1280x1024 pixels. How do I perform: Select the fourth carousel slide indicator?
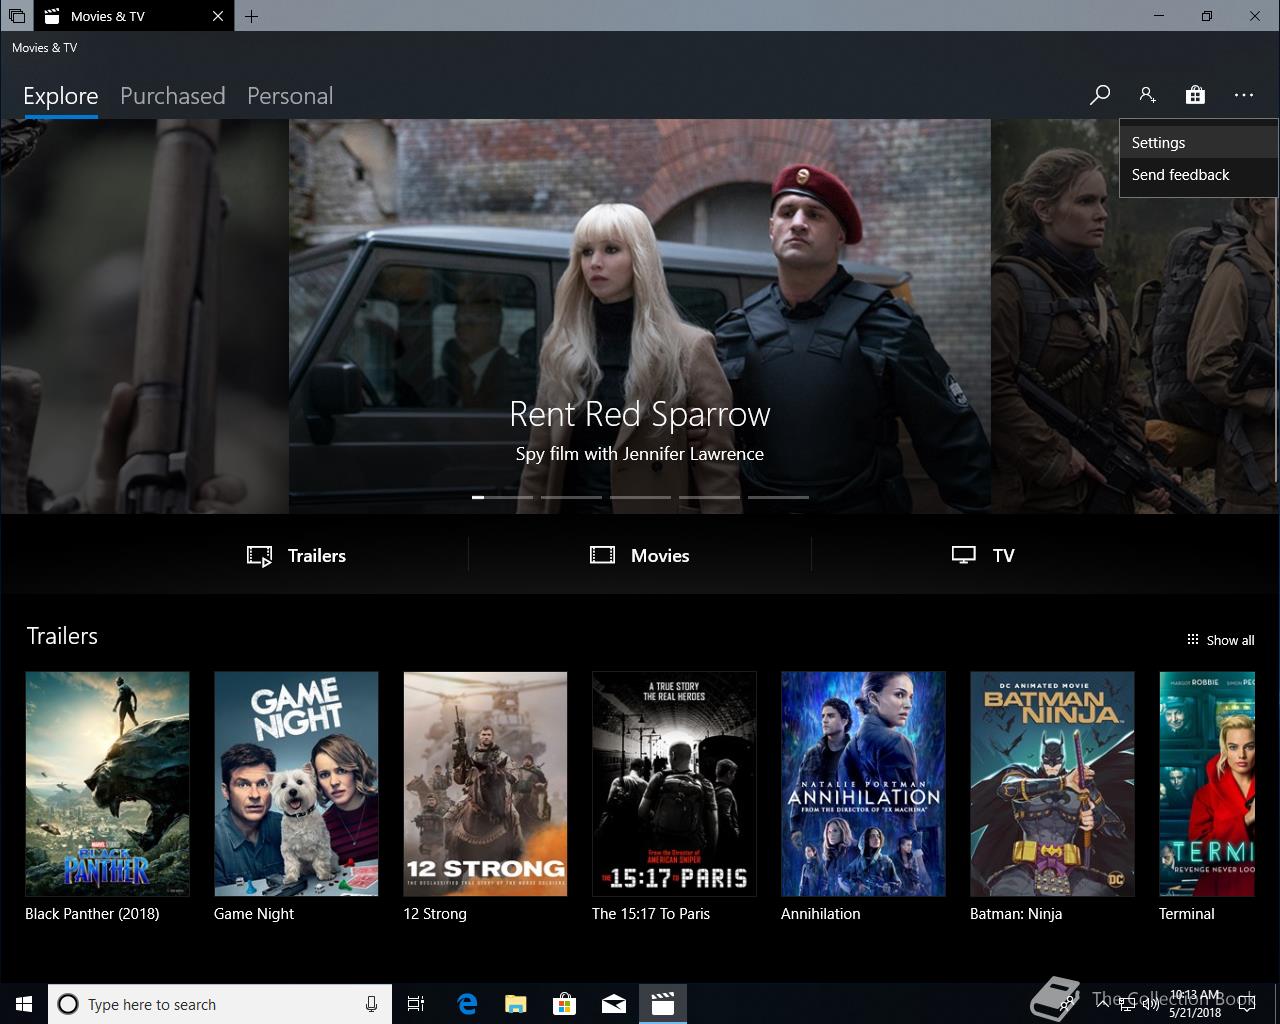[709, 497]
